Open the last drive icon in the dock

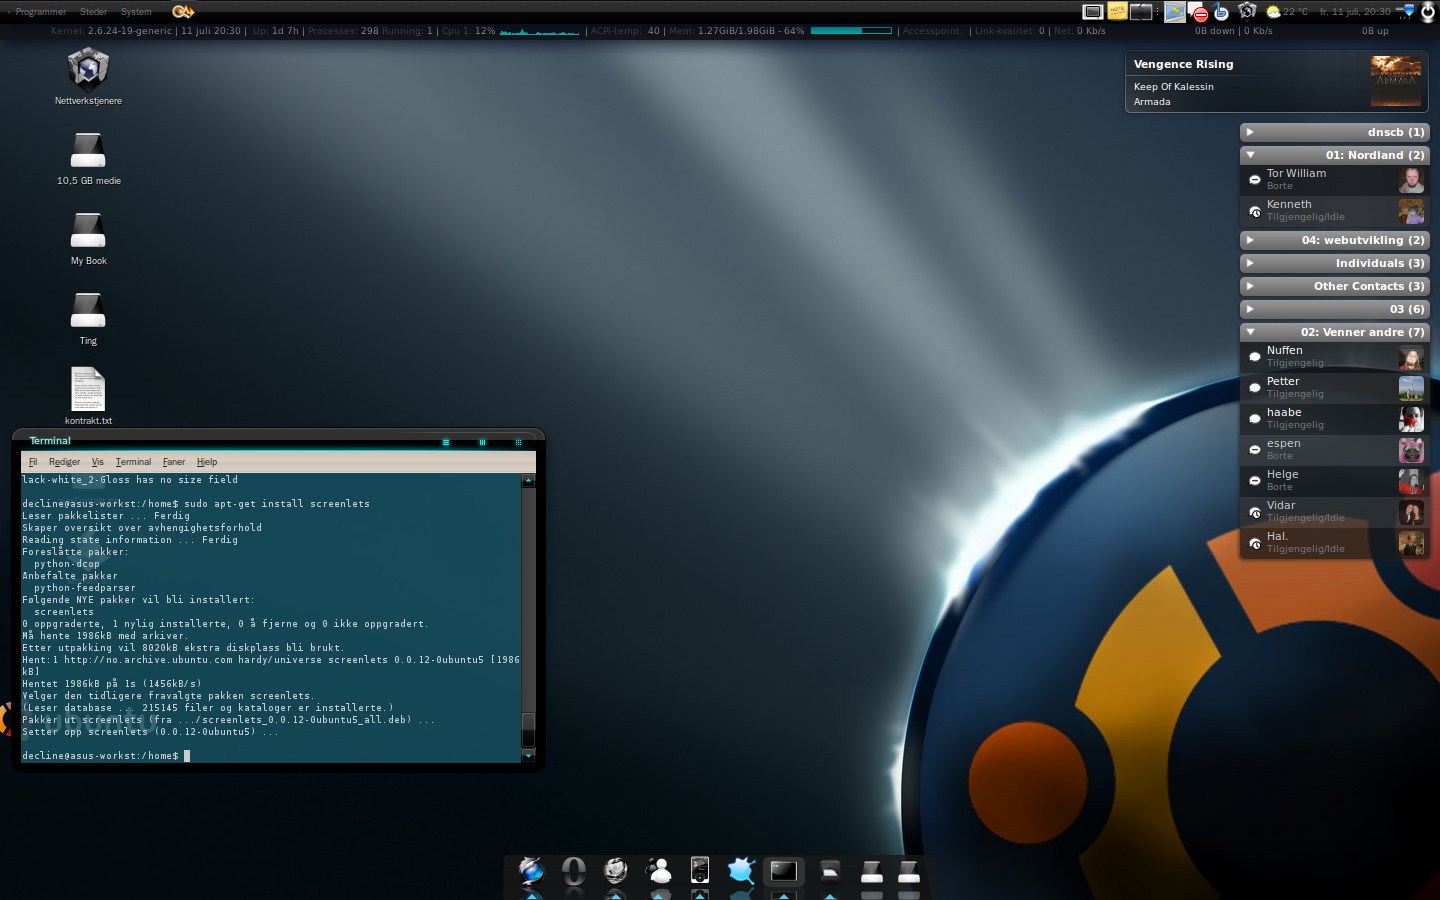909,872
